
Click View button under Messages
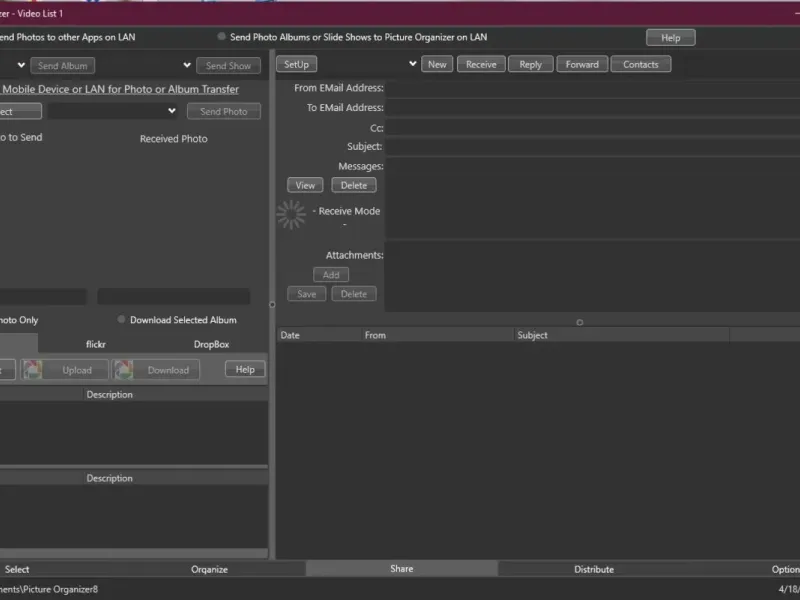point(305,185)
